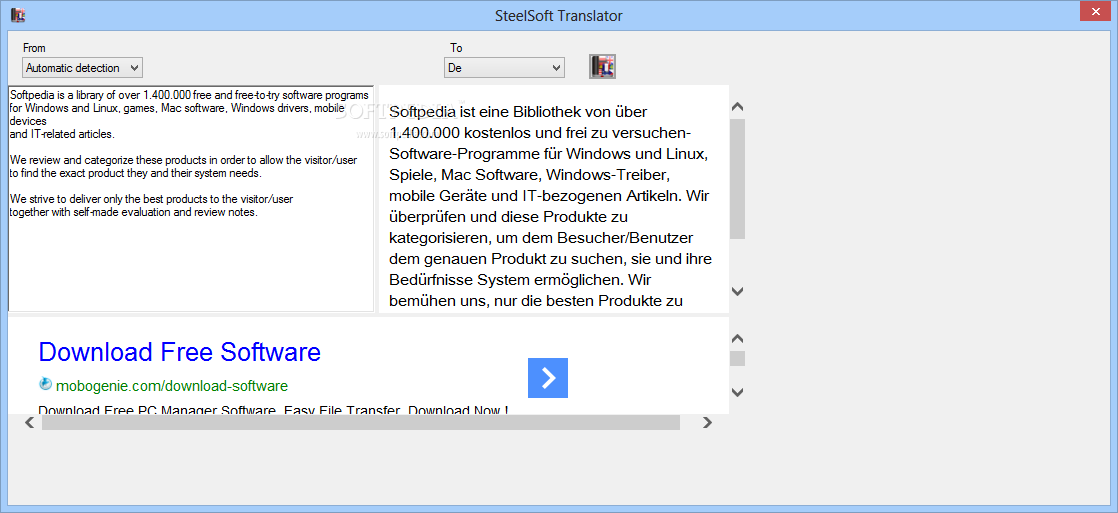Image resolution: width=1118 pixels, height=513 pixels.
Task: Click ad pane scroll up arrow
Action: tap(738, 338)
